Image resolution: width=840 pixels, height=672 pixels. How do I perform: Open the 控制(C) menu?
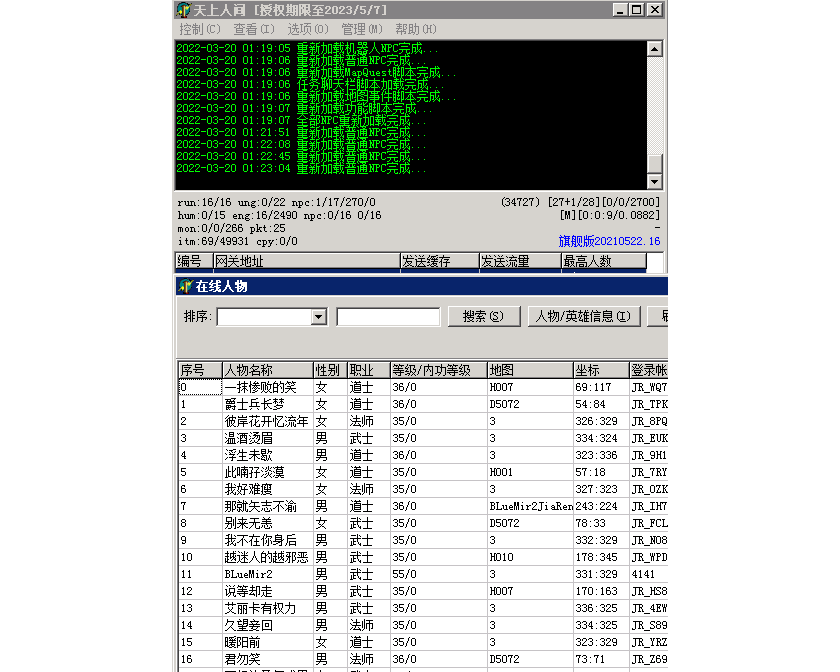tap(200, 30)
